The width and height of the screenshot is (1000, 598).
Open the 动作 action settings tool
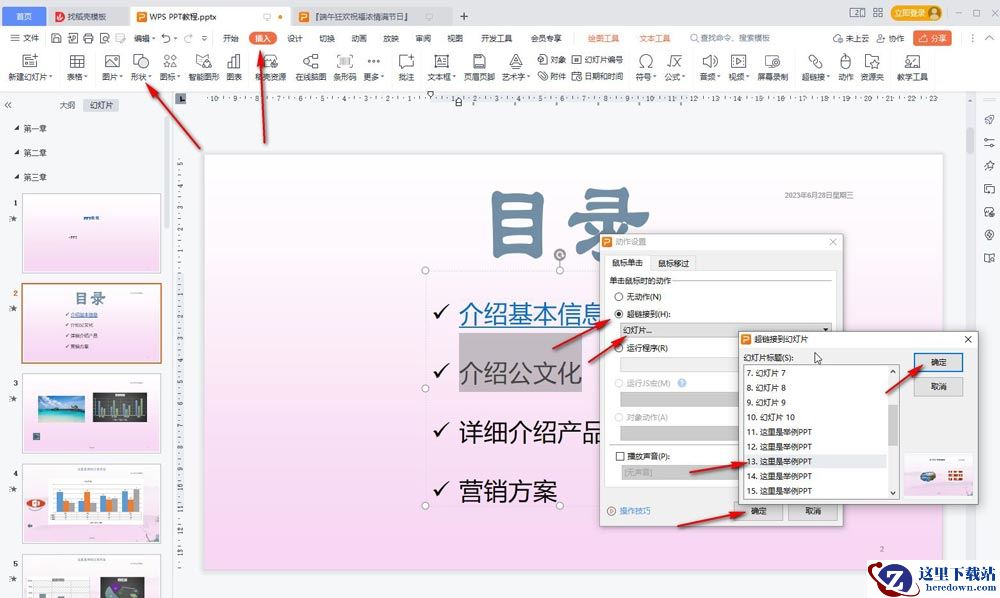pos(846,67)
